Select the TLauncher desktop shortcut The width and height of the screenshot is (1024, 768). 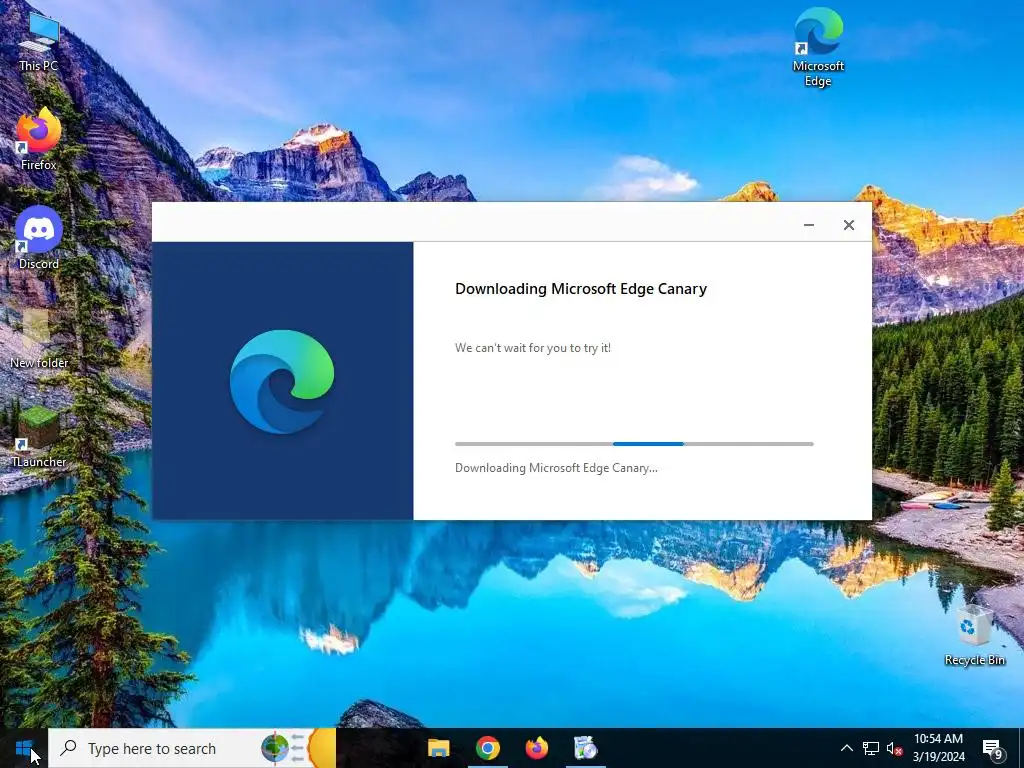pyautogui.click(x=39, y=437)
